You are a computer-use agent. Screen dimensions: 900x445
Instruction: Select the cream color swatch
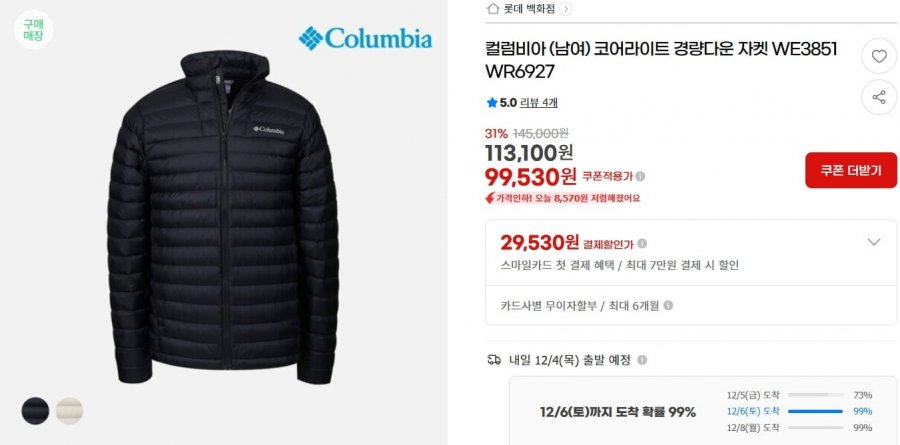point(69,411)
